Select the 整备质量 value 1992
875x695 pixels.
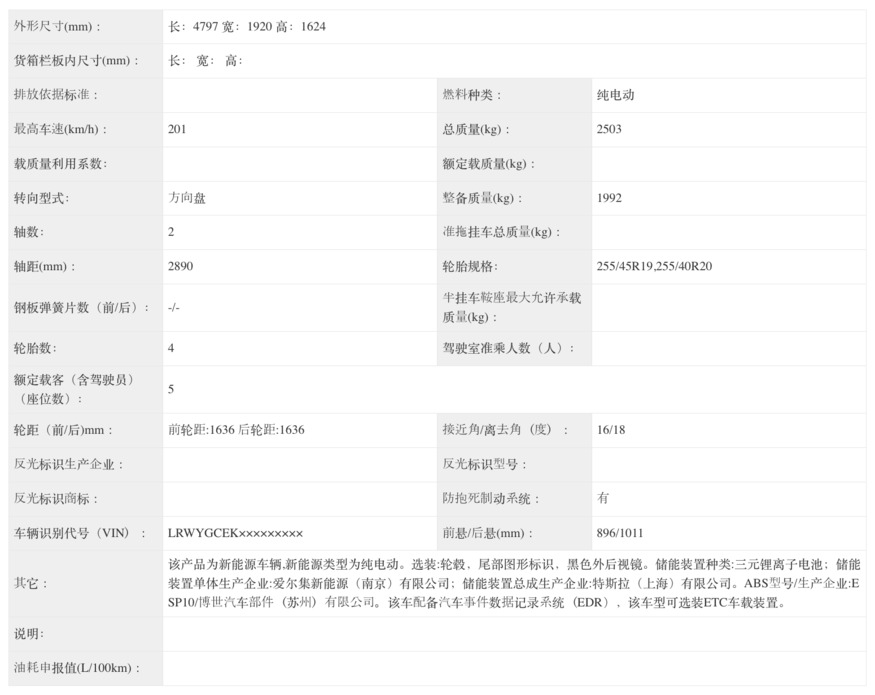pos(609,198)
